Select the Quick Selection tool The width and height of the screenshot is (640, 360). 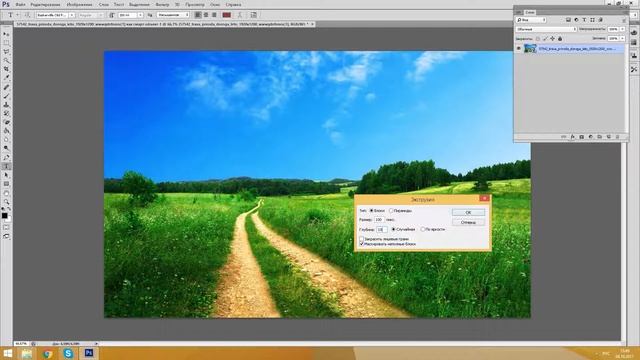6,60
